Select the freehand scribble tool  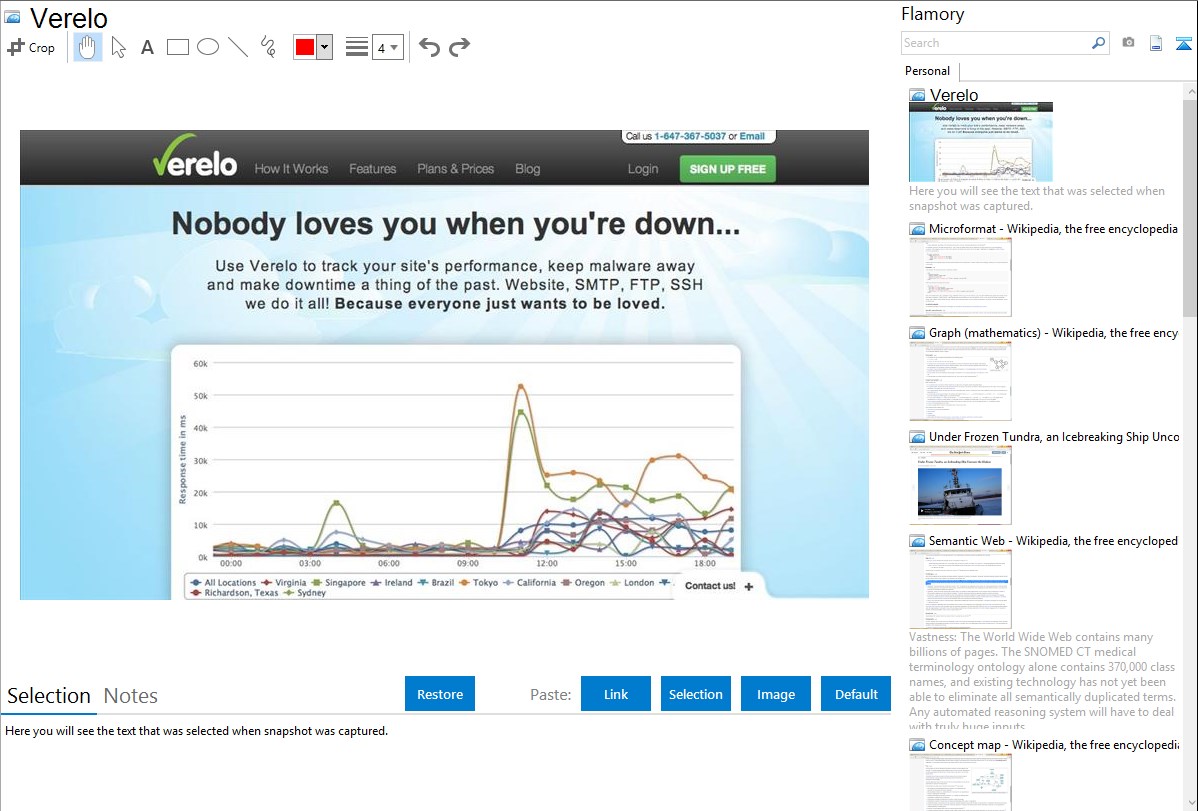pos(268,47)
